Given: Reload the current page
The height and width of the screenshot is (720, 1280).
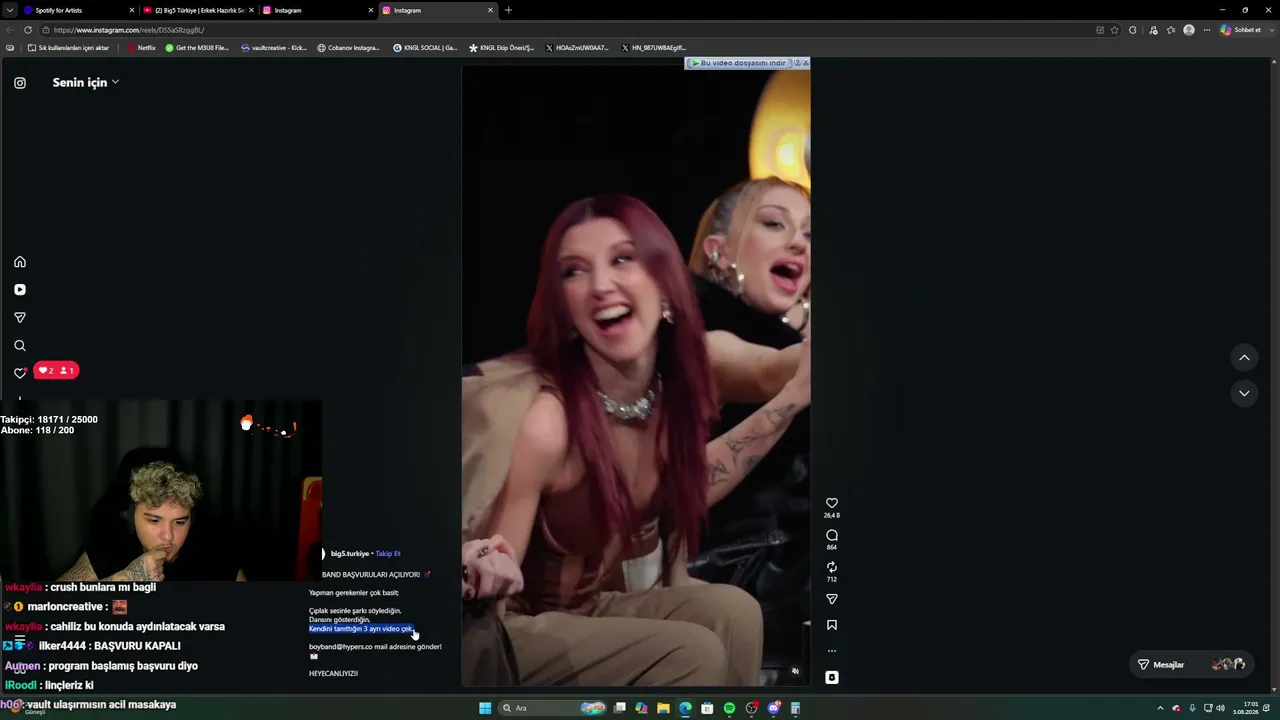Looking at the screenshot, I should tap(28, 30).
